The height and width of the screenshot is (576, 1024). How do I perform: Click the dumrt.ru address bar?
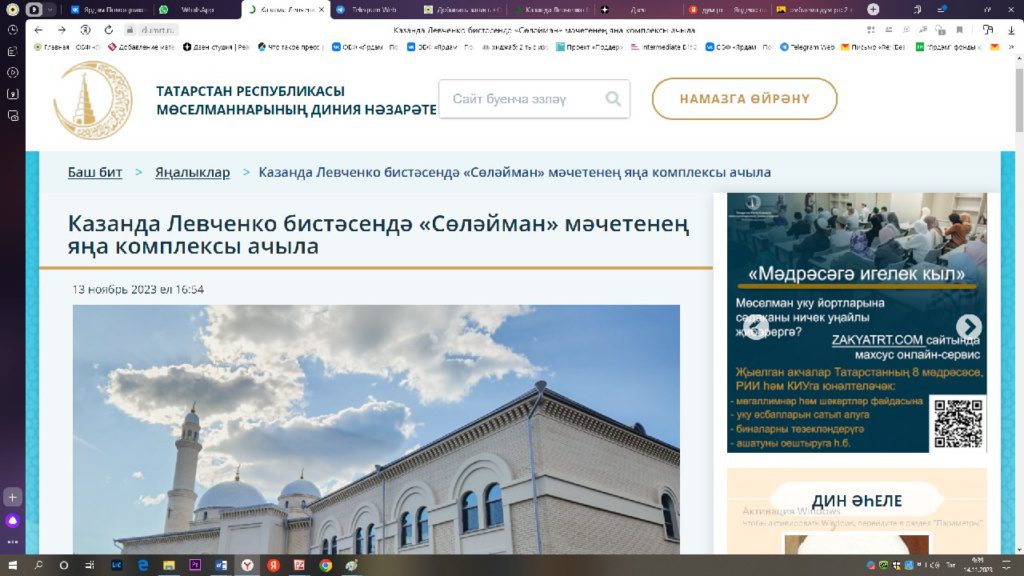point(158,30)
